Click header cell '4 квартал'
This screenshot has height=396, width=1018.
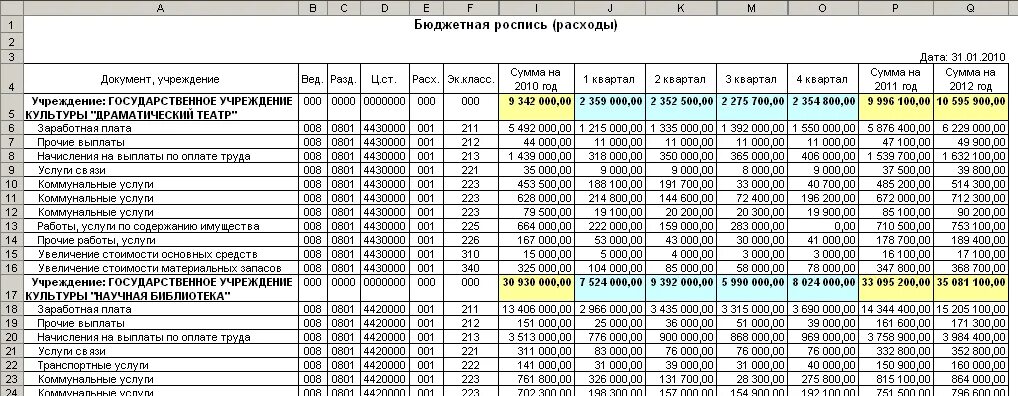(823, 79)
